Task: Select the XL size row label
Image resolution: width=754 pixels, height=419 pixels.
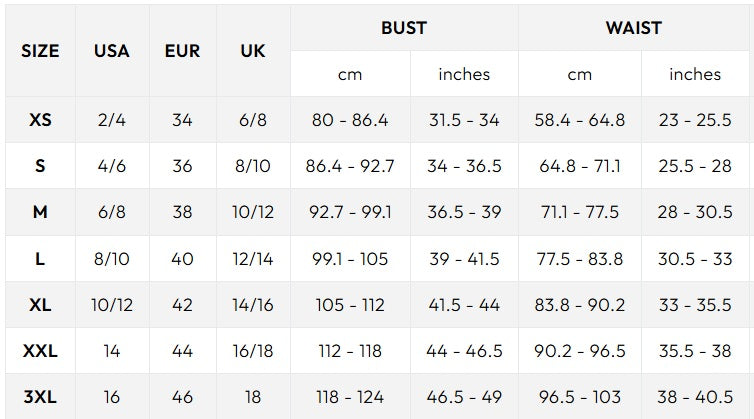Action: click(x=40, y=305)
